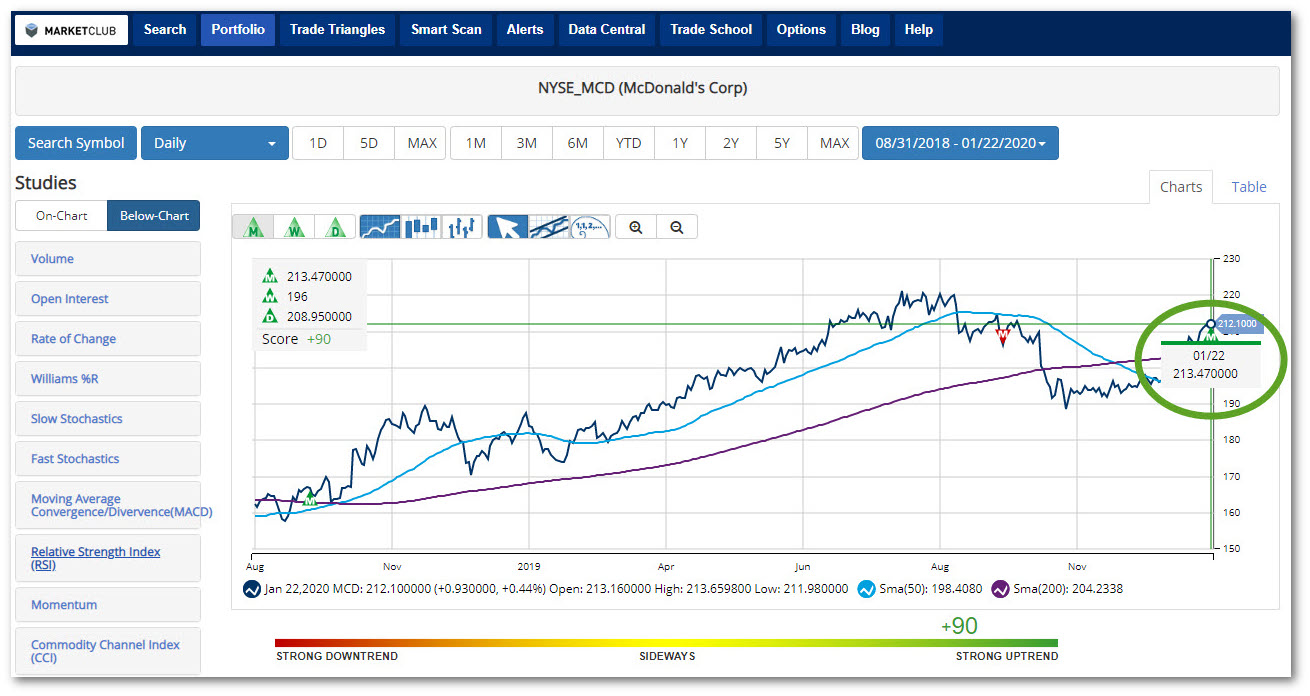This screenshot has width=1310, height=696.
Task: Zoom out on the chart
Action: [x=677, y=227]
